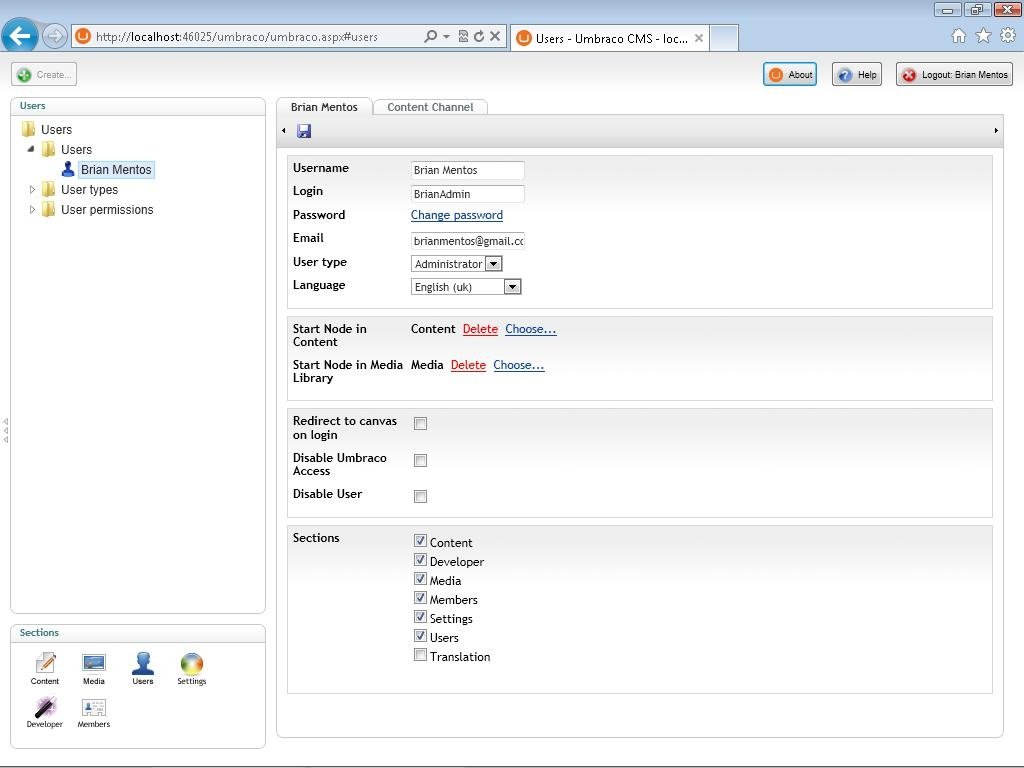1024x768 pixels.
Task: Toggle Redirect to canvas on login checkbox
Action: tap(421, 424)
